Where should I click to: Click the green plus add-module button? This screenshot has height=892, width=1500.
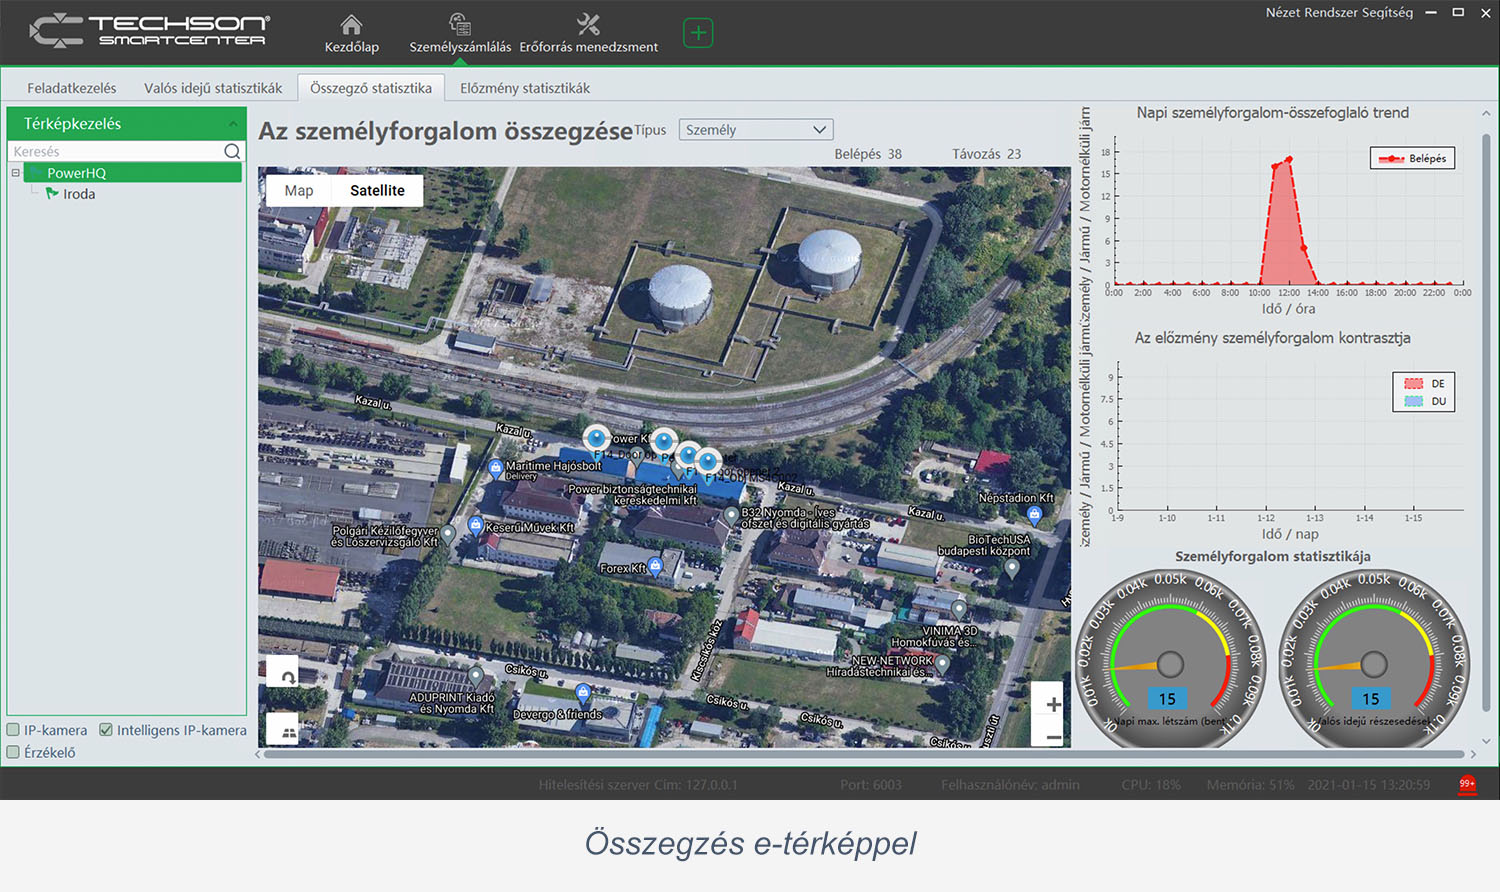coord(698,33)
